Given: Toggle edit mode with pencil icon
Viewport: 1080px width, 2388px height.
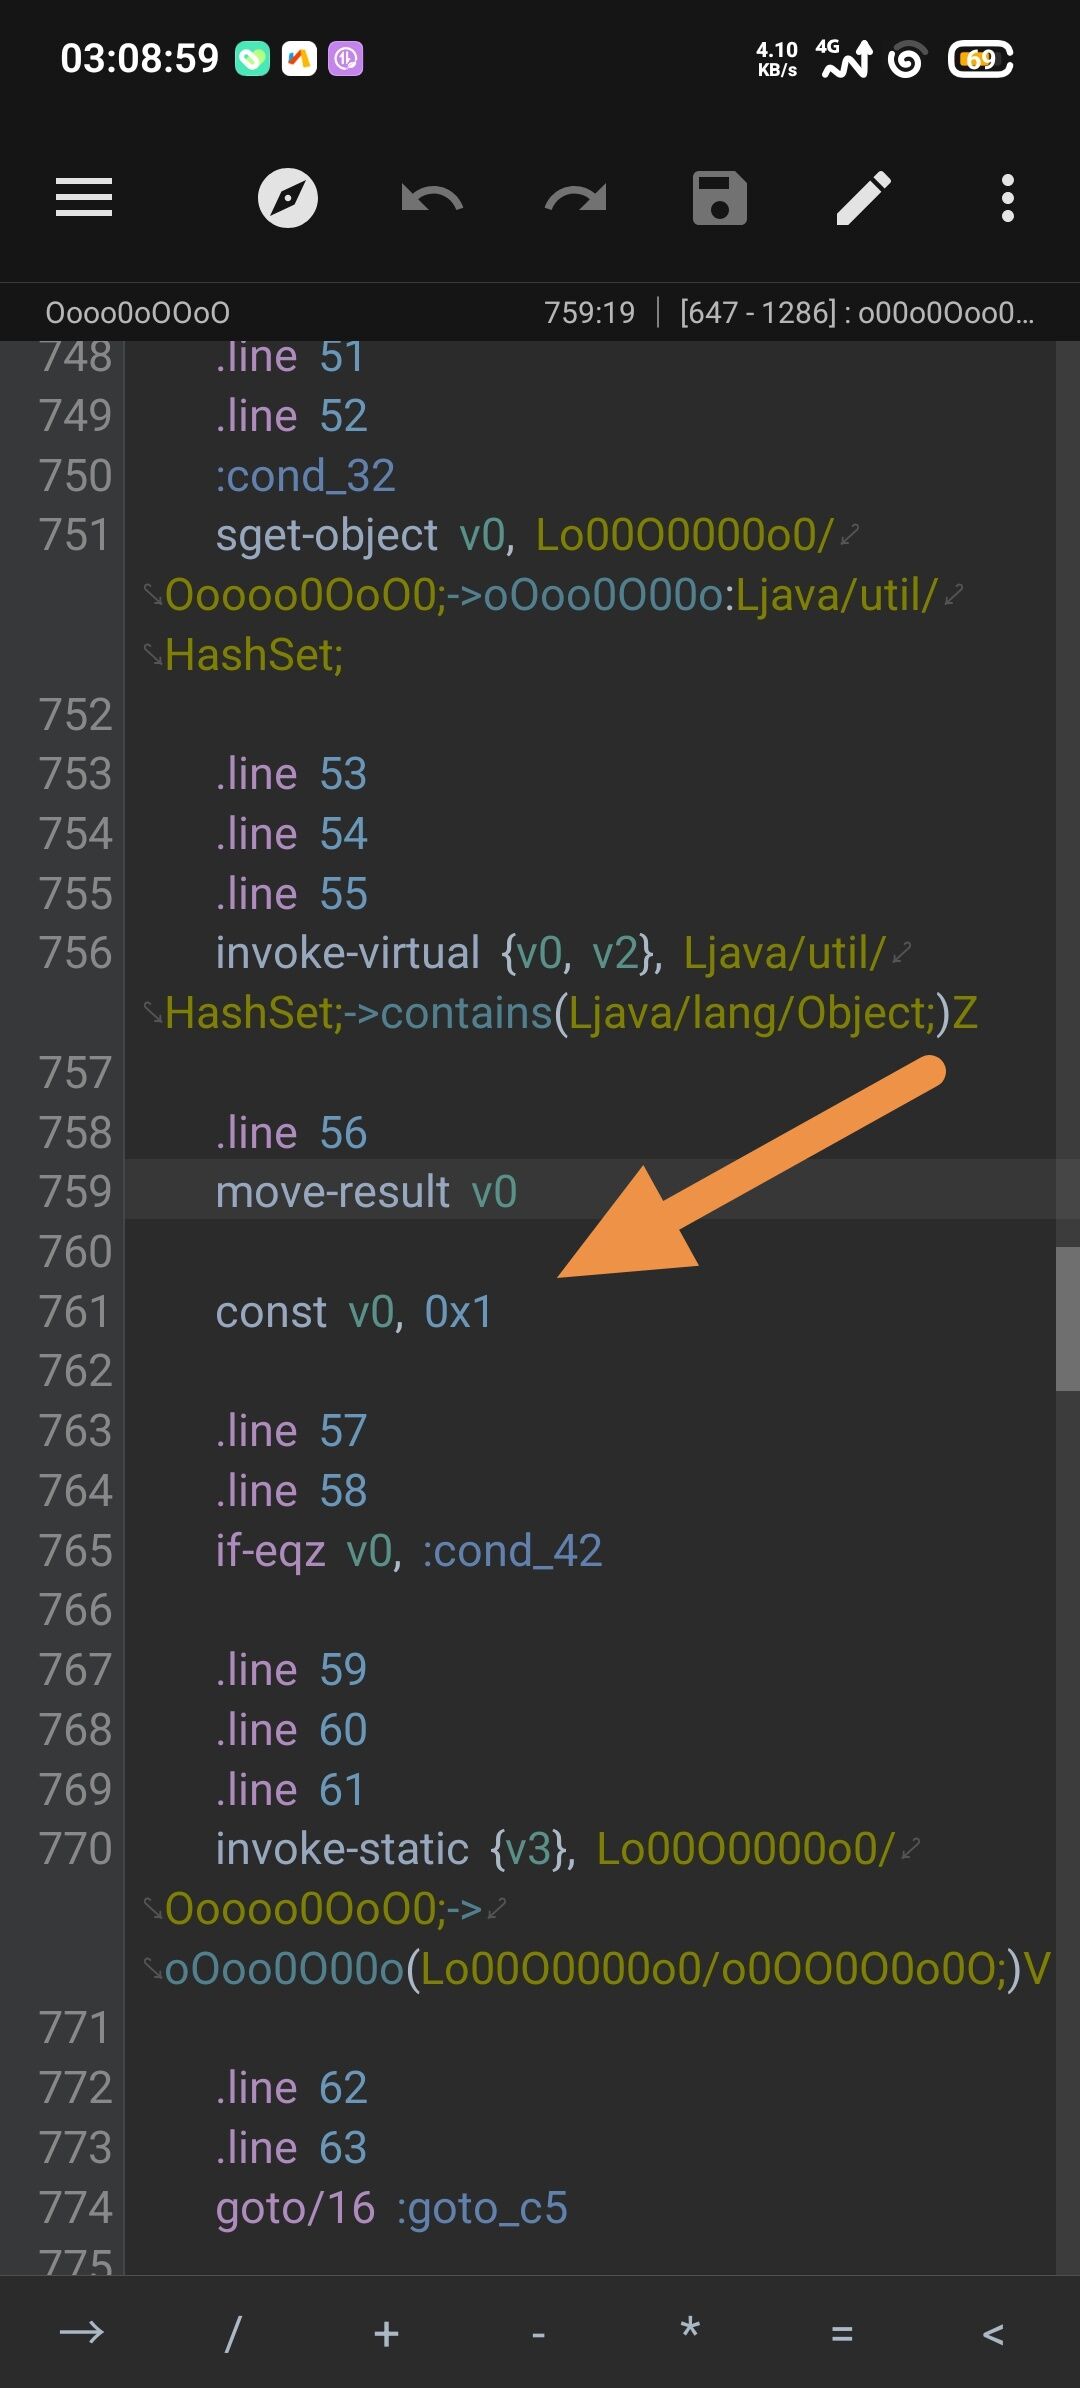Looking at the screenshot, I should pos(864,198).
